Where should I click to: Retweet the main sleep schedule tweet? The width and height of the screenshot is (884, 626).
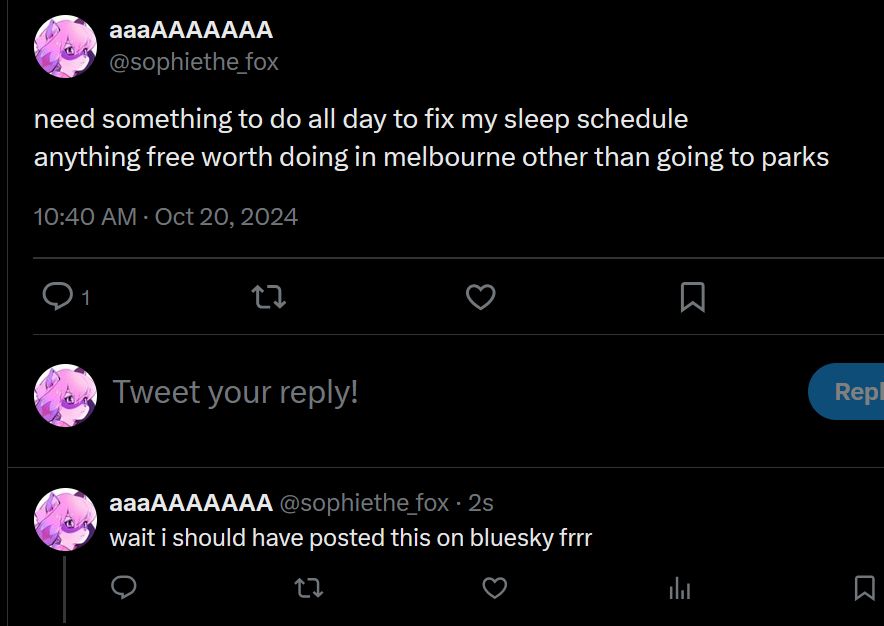(x=269, y=296)
